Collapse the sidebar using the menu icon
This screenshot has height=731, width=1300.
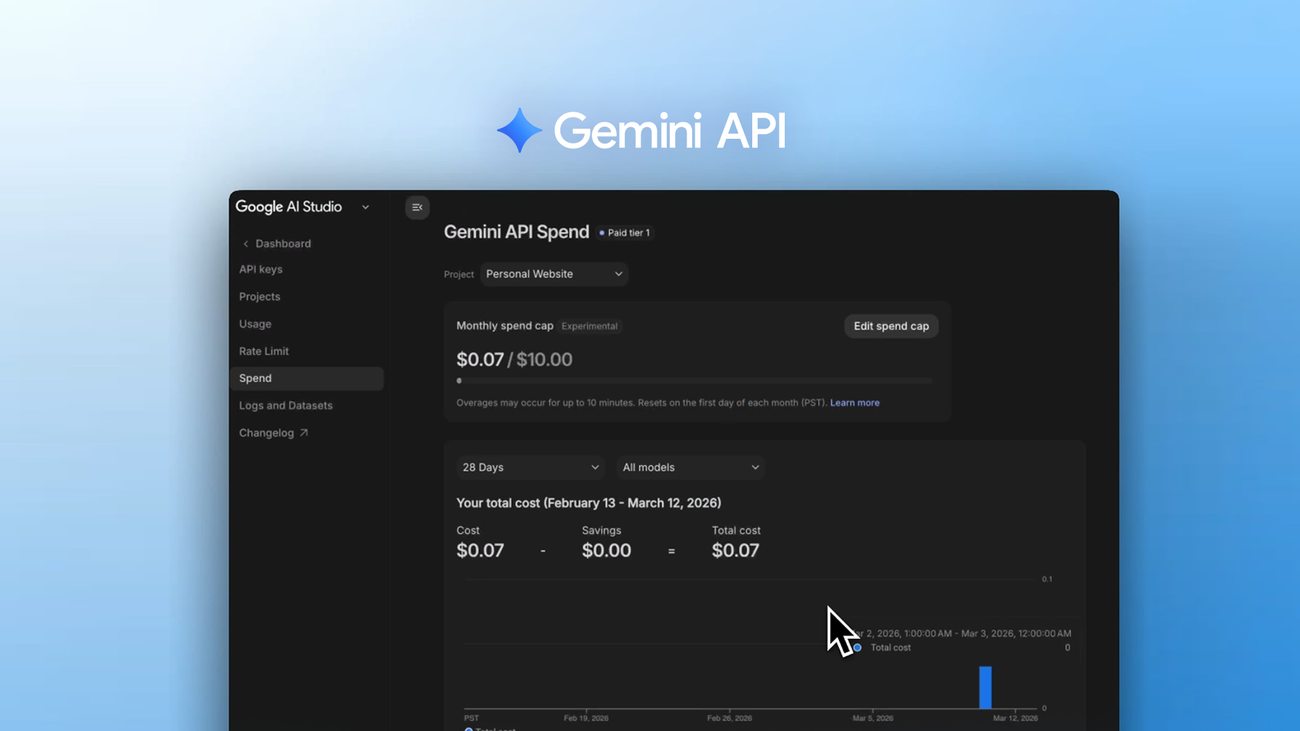pyautogui.click(x=417, y=207)
